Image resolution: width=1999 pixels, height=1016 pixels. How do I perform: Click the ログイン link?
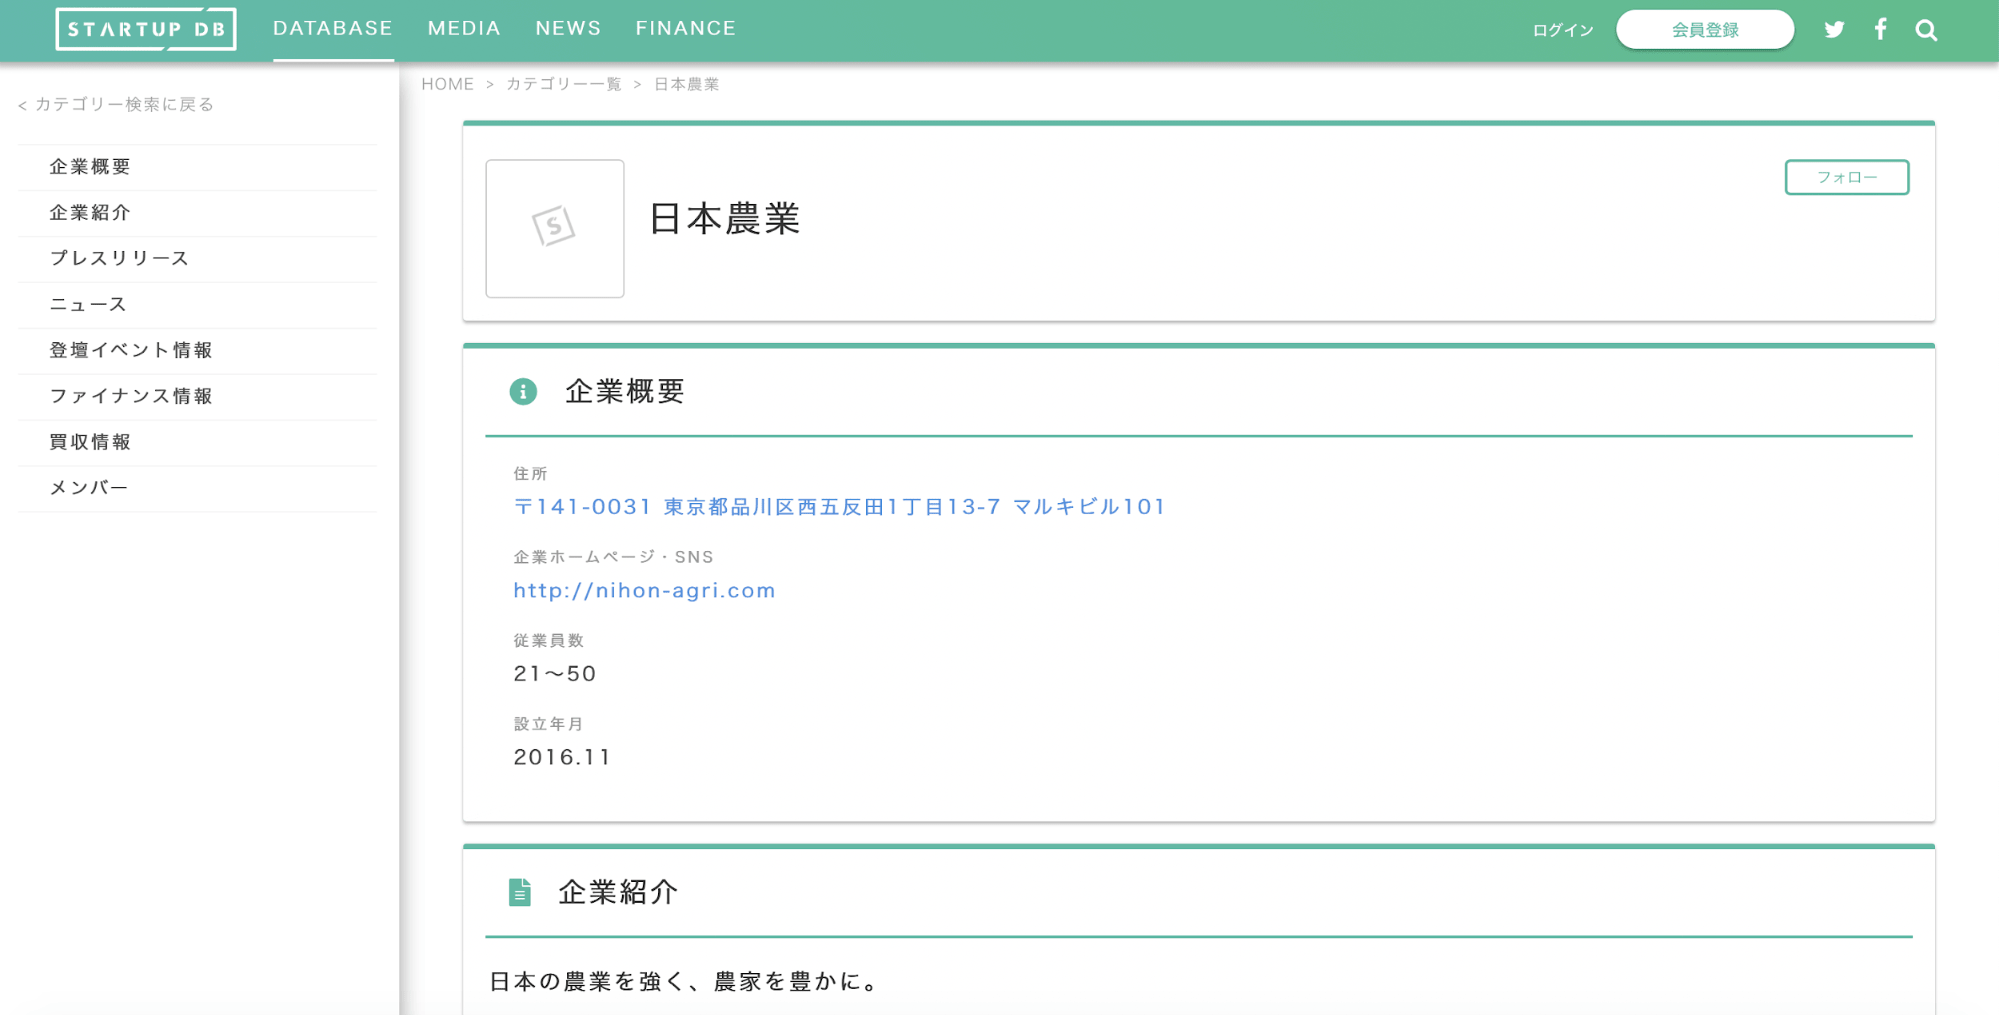[x=1563, y=30]
